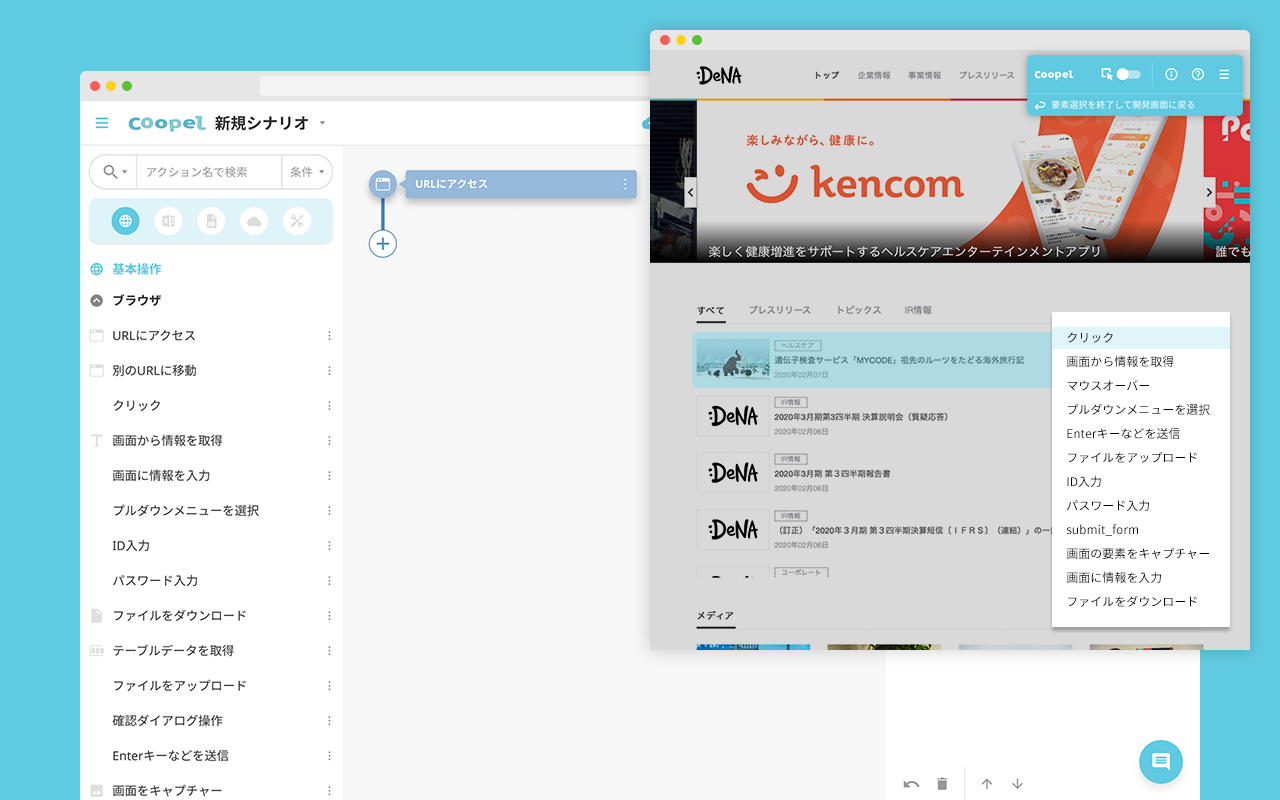The image size is (1280, 800).
Task: Open three-dot menu for ID入力 row
Action: pyautogui.click(x=329, y=545)
